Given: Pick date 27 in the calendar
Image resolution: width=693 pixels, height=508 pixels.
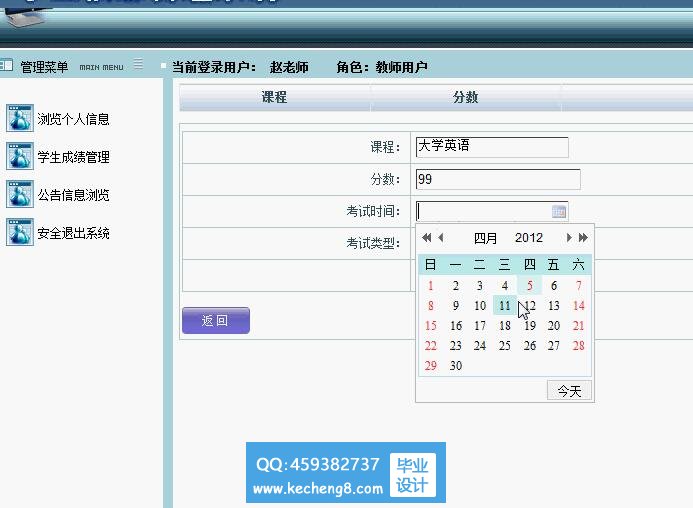Looking at the screenshot, I should 554,346.
